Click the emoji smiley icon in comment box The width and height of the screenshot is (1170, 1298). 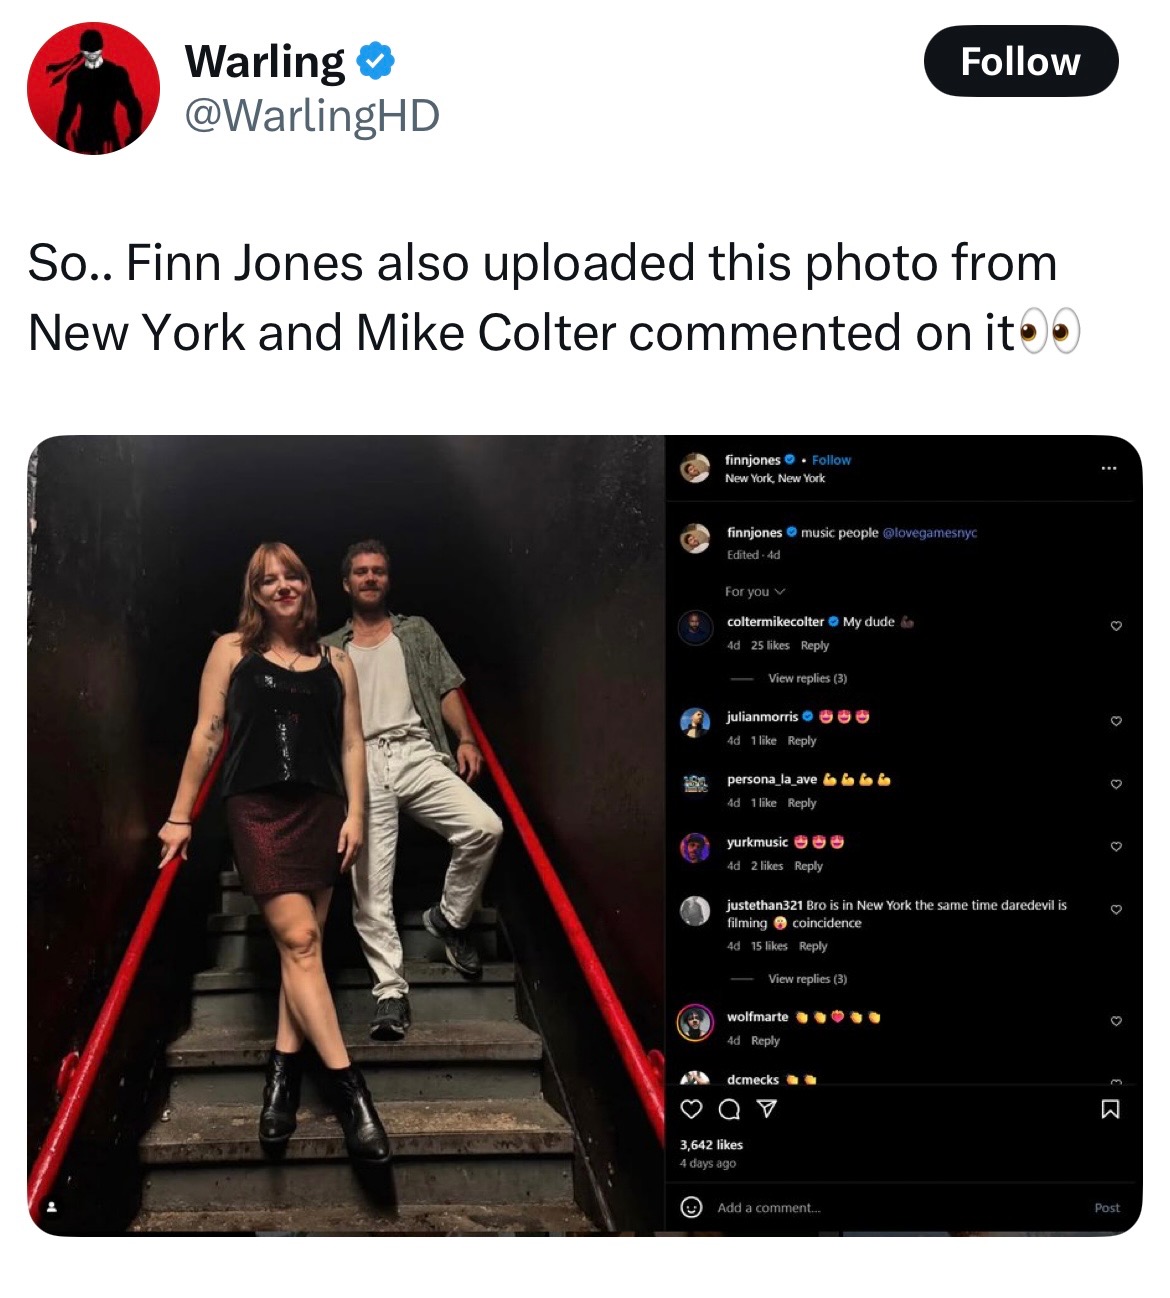point(690,1207)
